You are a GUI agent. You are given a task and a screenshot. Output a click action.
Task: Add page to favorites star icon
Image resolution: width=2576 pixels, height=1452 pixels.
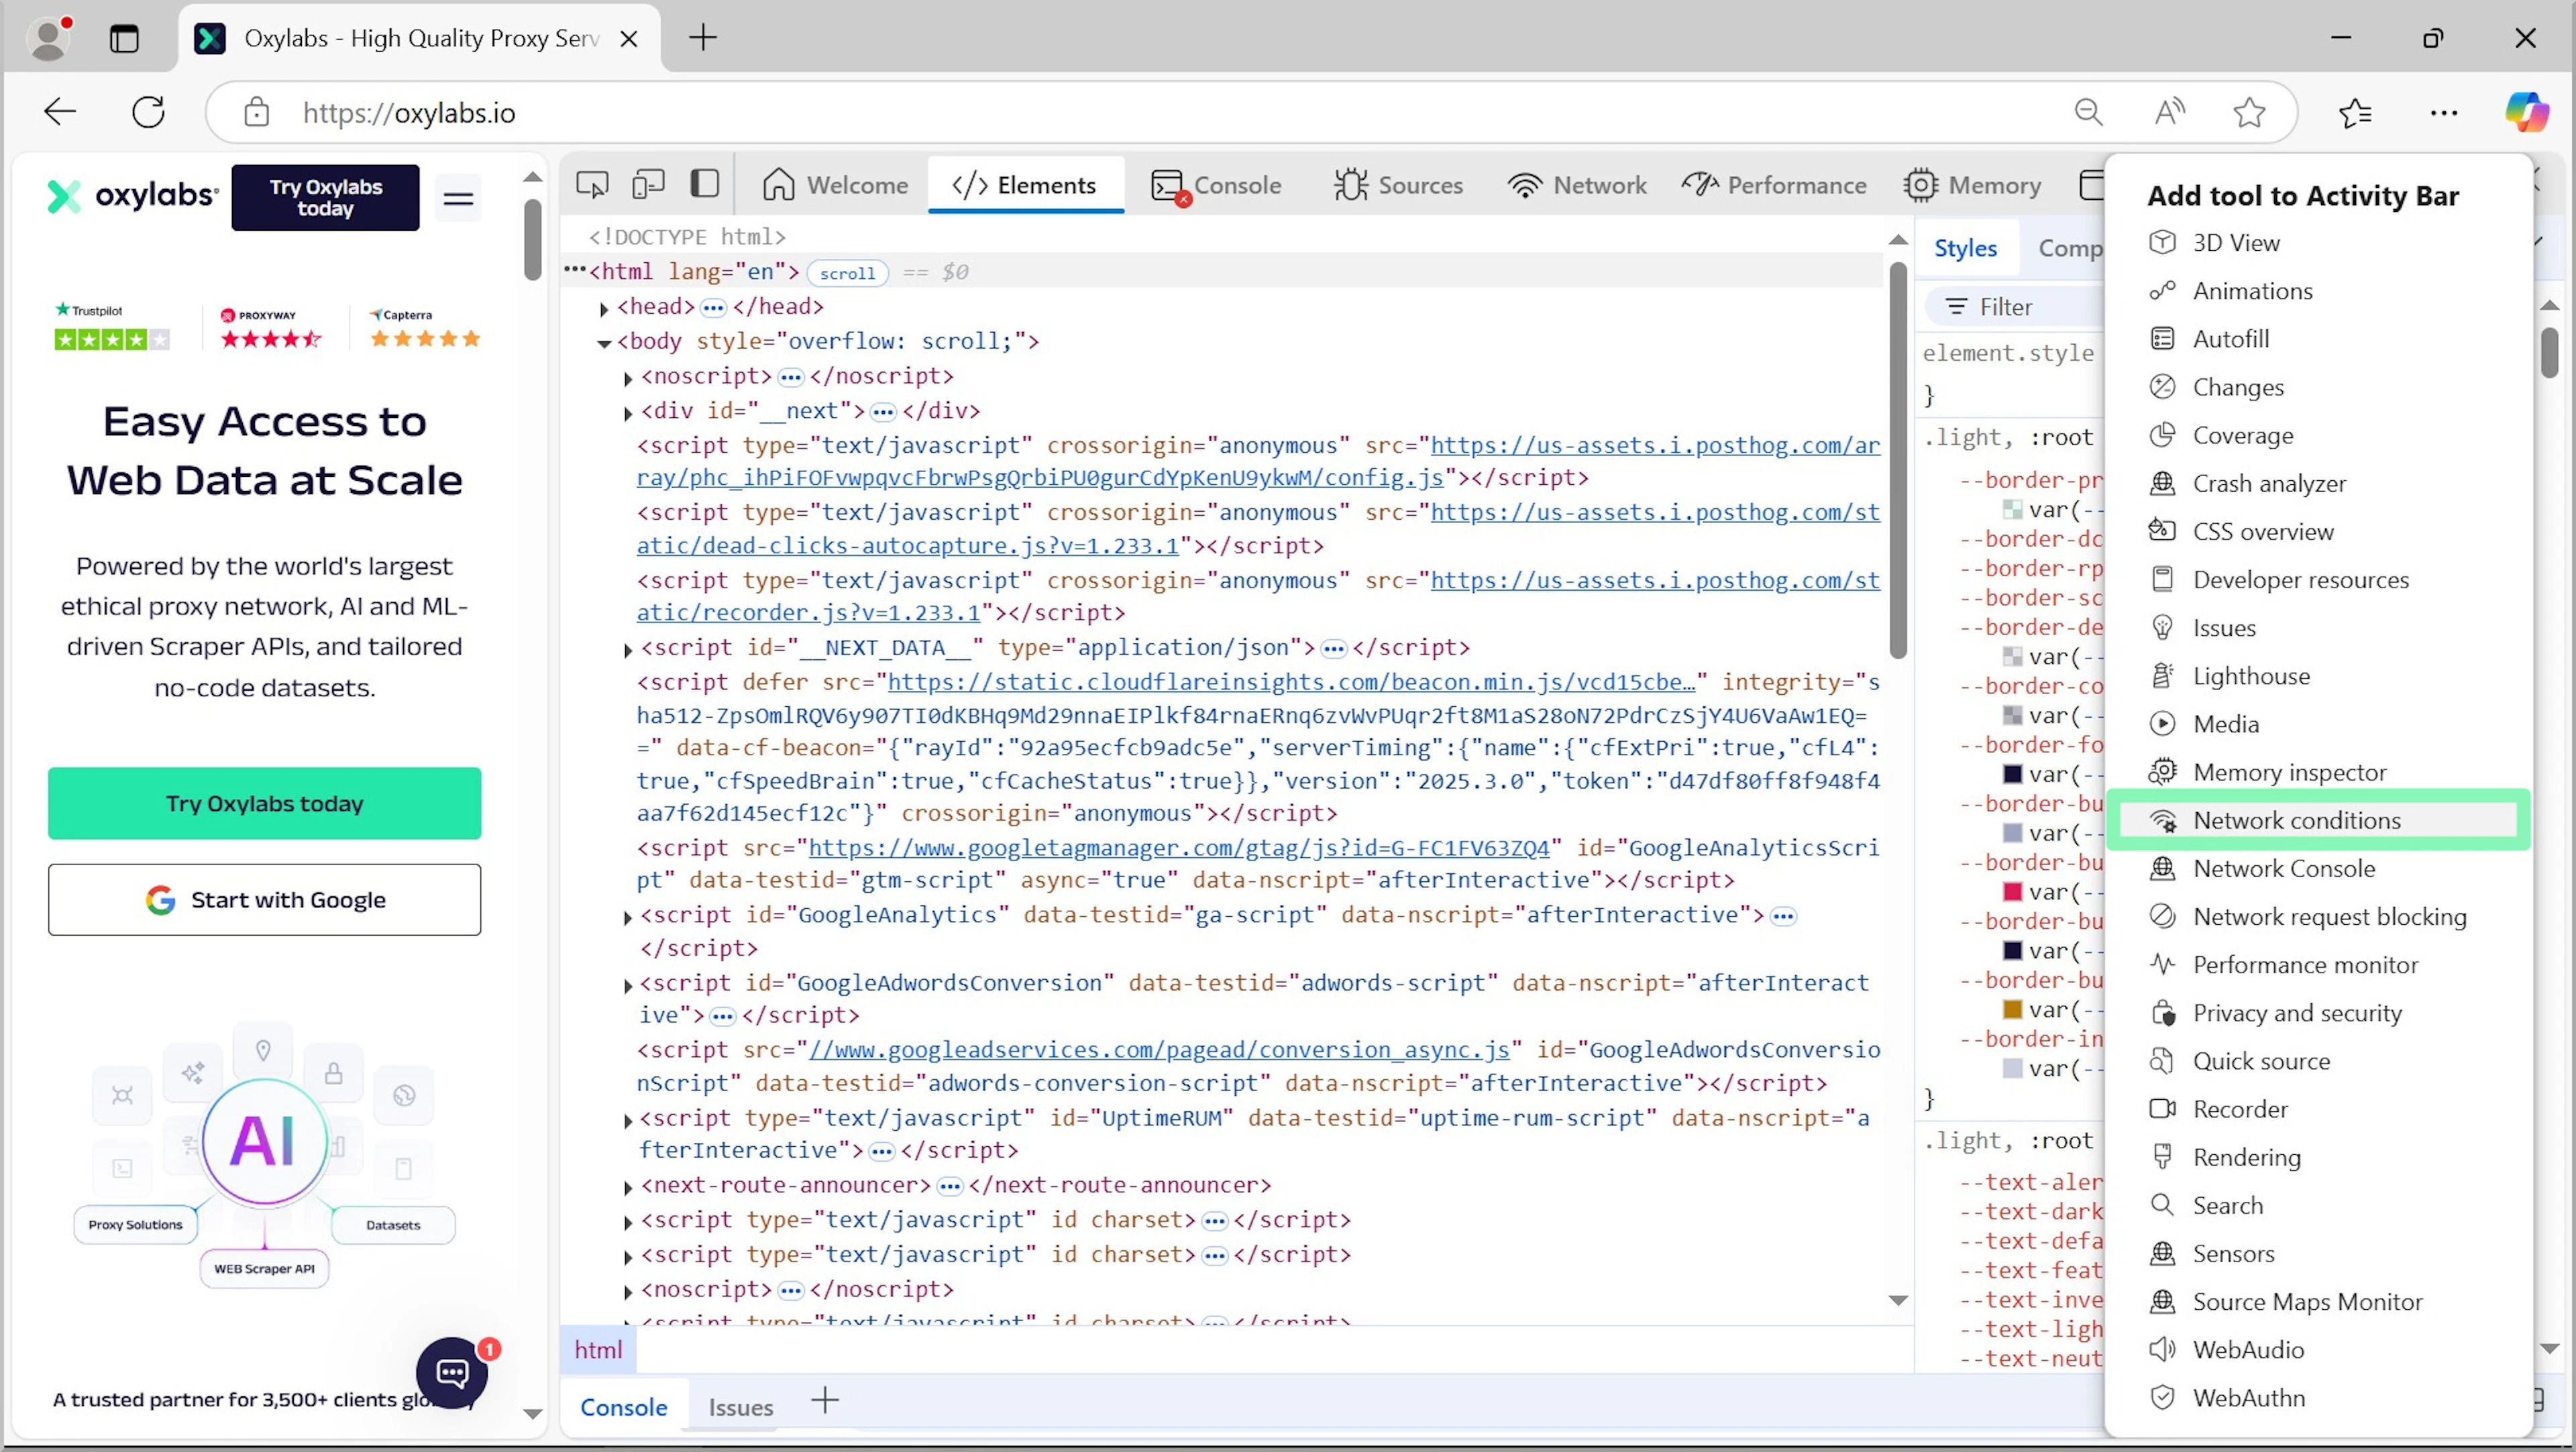point(2249,112)
